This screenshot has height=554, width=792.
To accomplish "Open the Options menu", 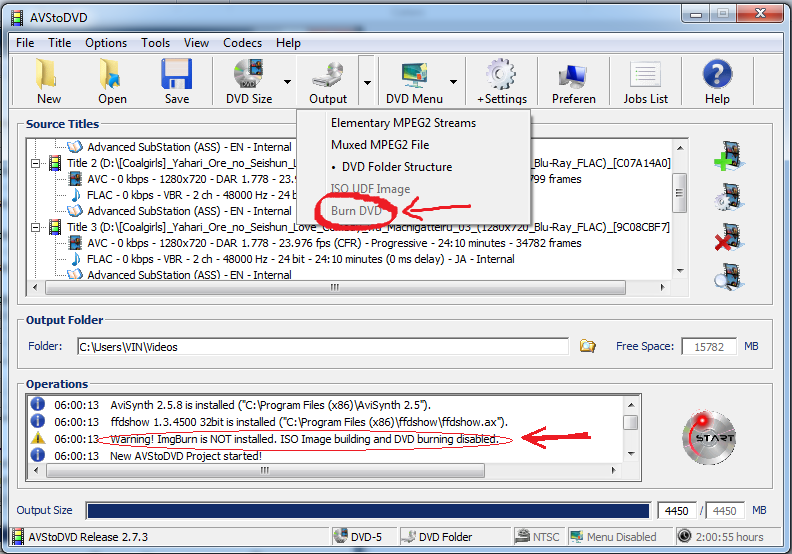I will 106,43.
